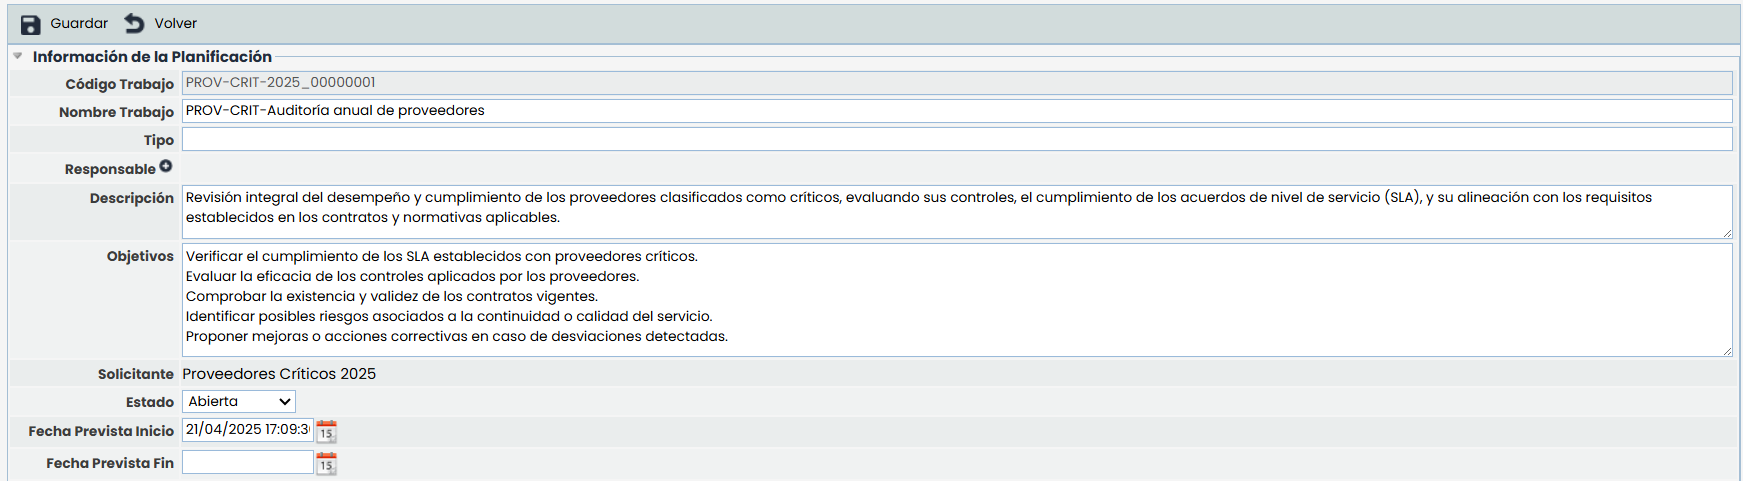The width and height of the screenshot is (1743, 481).
Task: Add a Responsable with the plus icon
Action: point(166,167)
